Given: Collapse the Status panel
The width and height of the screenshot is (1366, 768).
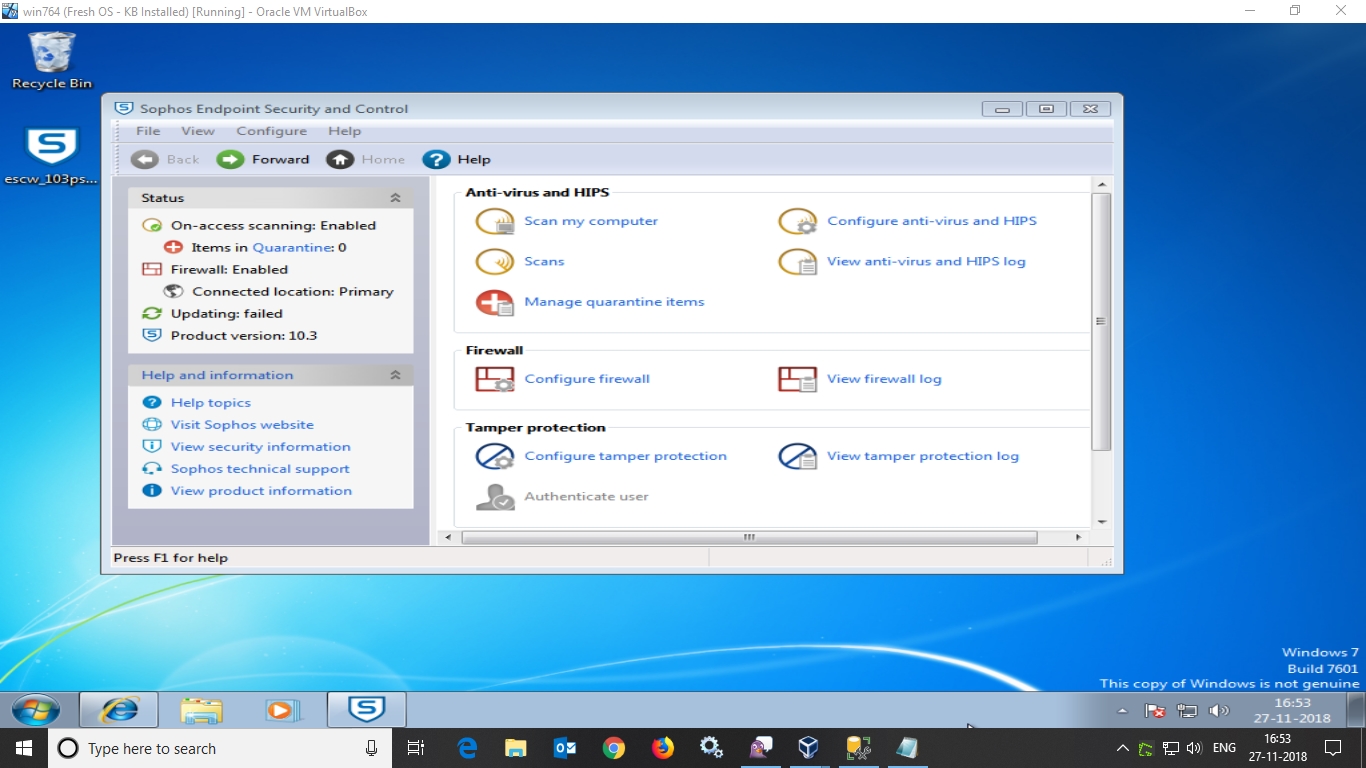Looking at the screenshot, I should [x=395, y=198].
